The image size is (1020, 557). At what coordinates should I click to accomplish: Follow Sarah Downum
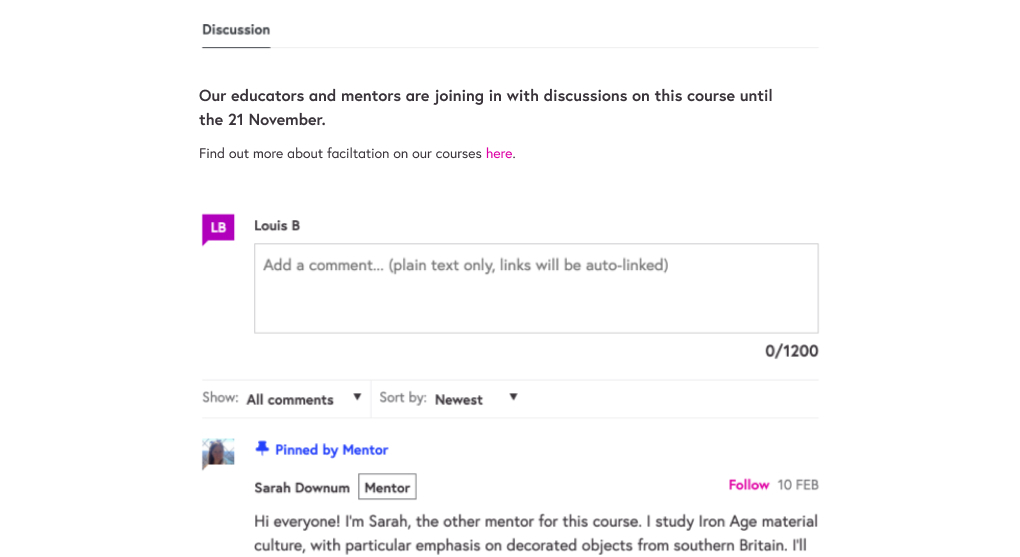(x=748, y=485)
